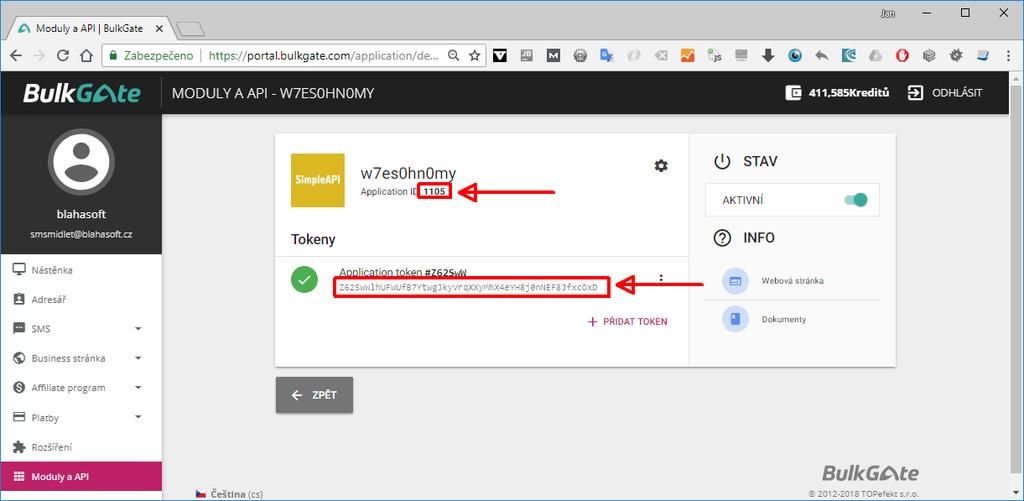Click ODHLÁSIT to log out

[x=945, y=93]
